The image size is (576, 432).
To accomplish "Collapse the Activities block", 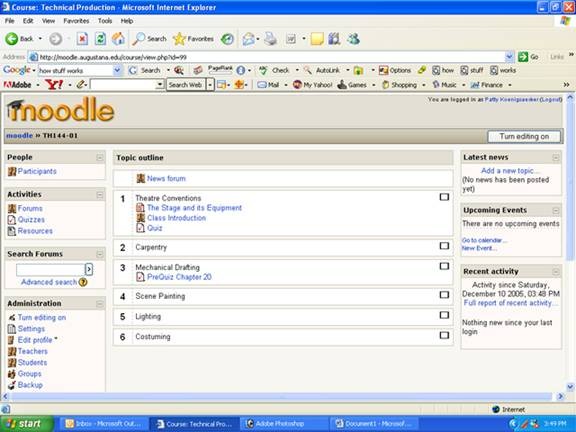I will (100, 195).
